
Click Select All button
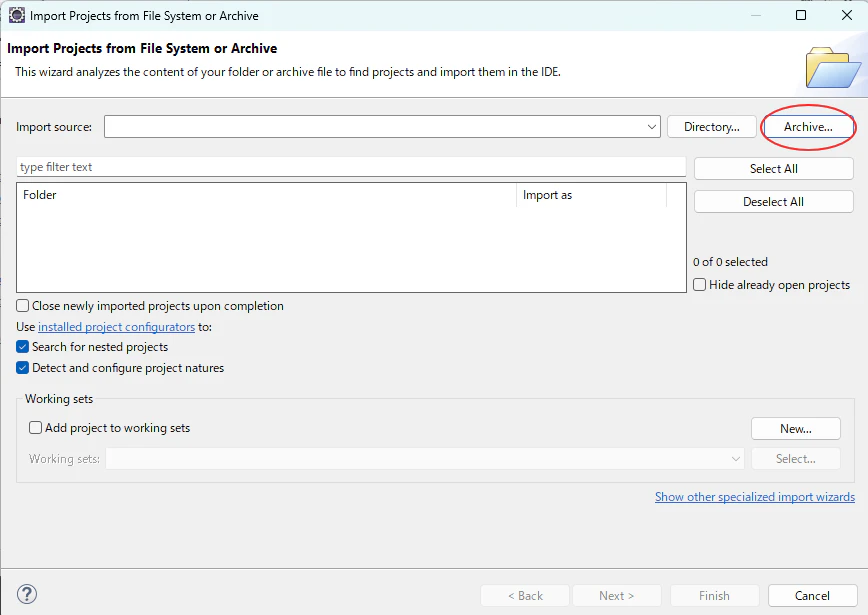[774, 169]
